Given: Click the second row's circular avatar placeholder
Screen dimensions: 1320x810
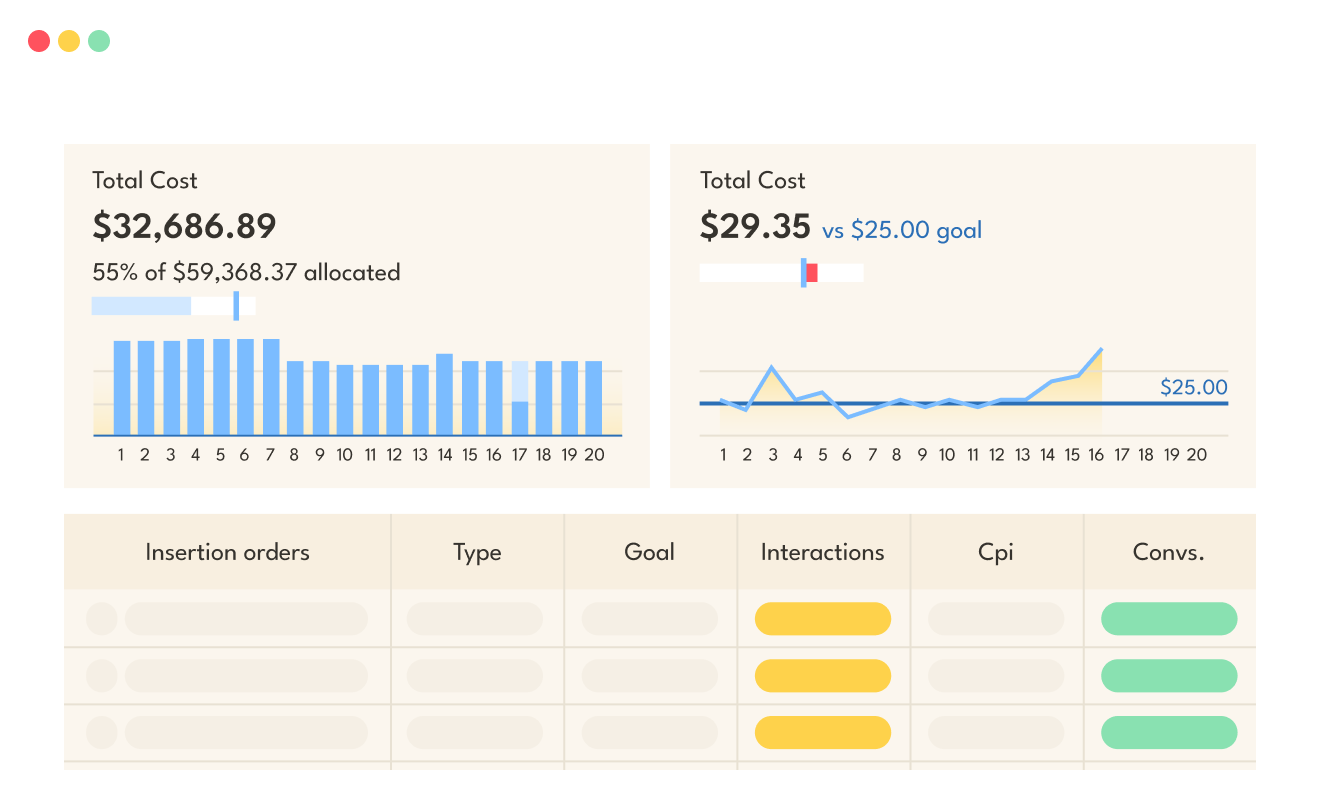Looking at the screenshot, I should tap(102, 676).
